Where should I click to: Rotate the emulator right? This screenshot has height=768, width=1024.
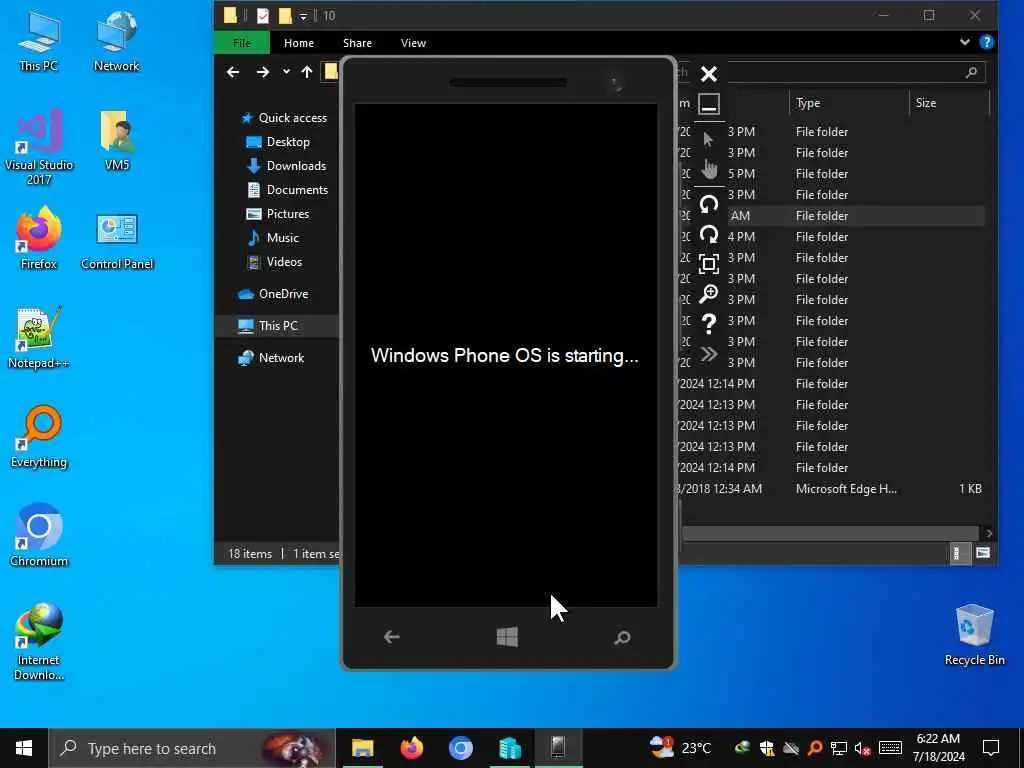click(709, 234)
